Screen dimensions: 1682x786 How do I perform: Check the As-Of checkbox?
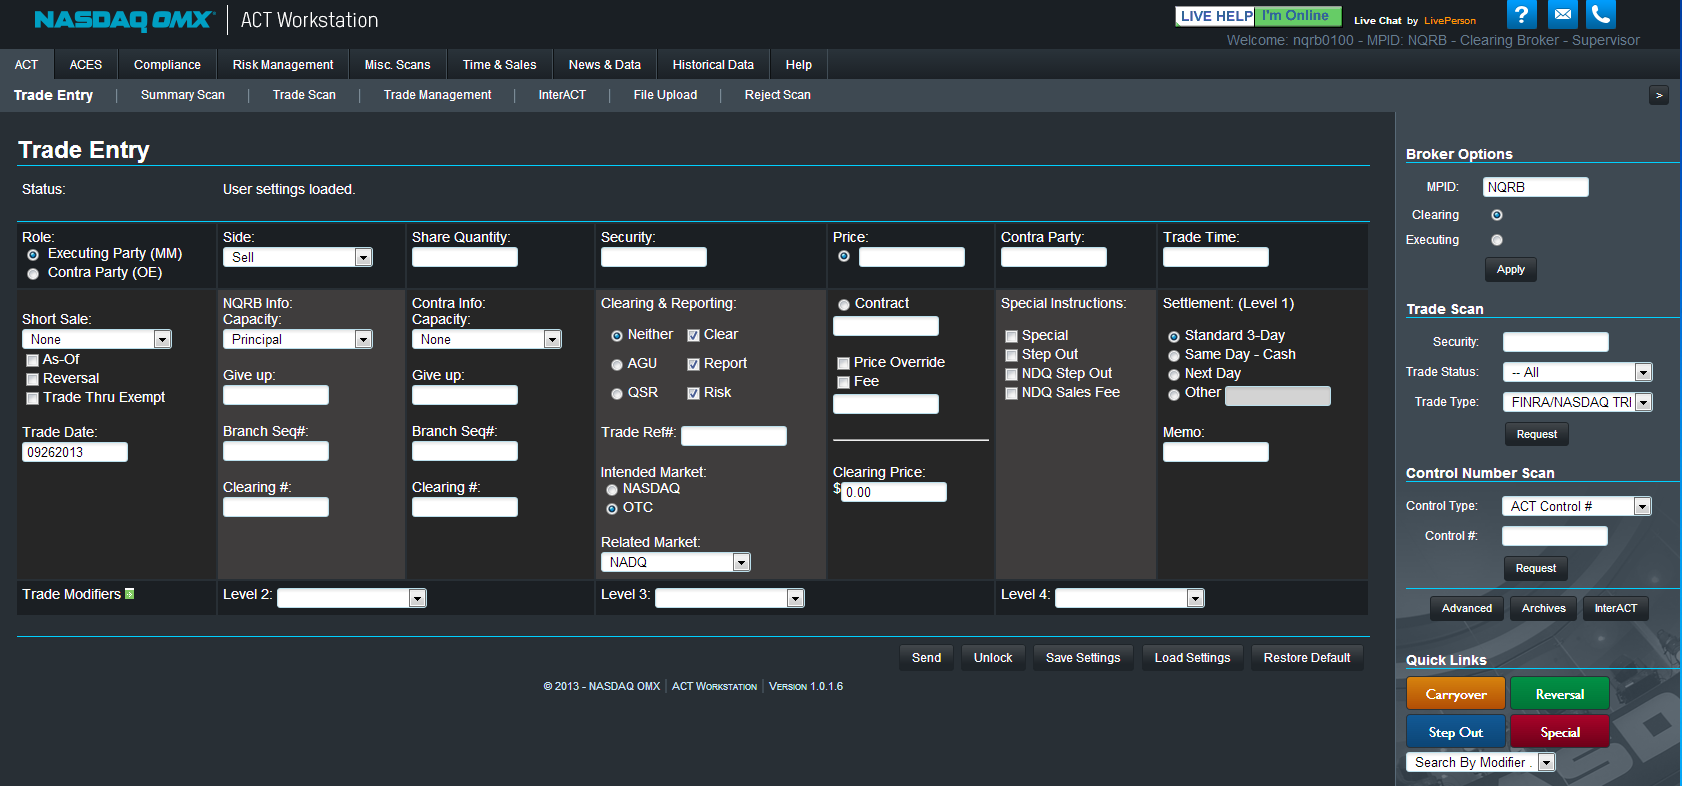pyautogui.click(x=32, y=360)
